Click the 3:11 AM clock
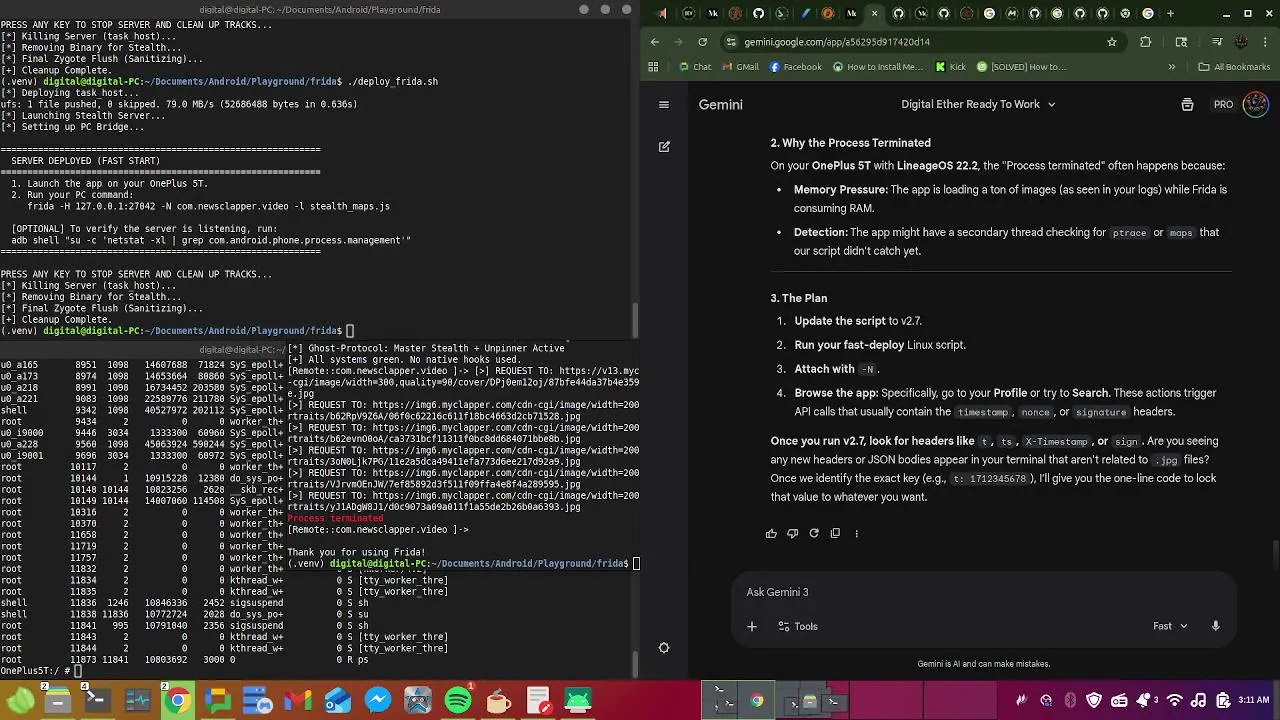Viewport: 1280px width, 720px height. pyautogui.click(x=1254, y=701)
